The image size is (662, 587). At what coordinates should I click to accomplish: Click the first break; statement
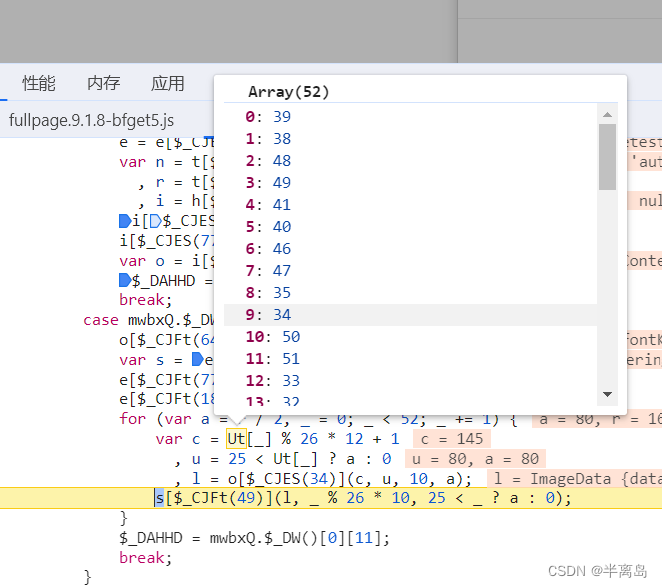pos(146,300)
